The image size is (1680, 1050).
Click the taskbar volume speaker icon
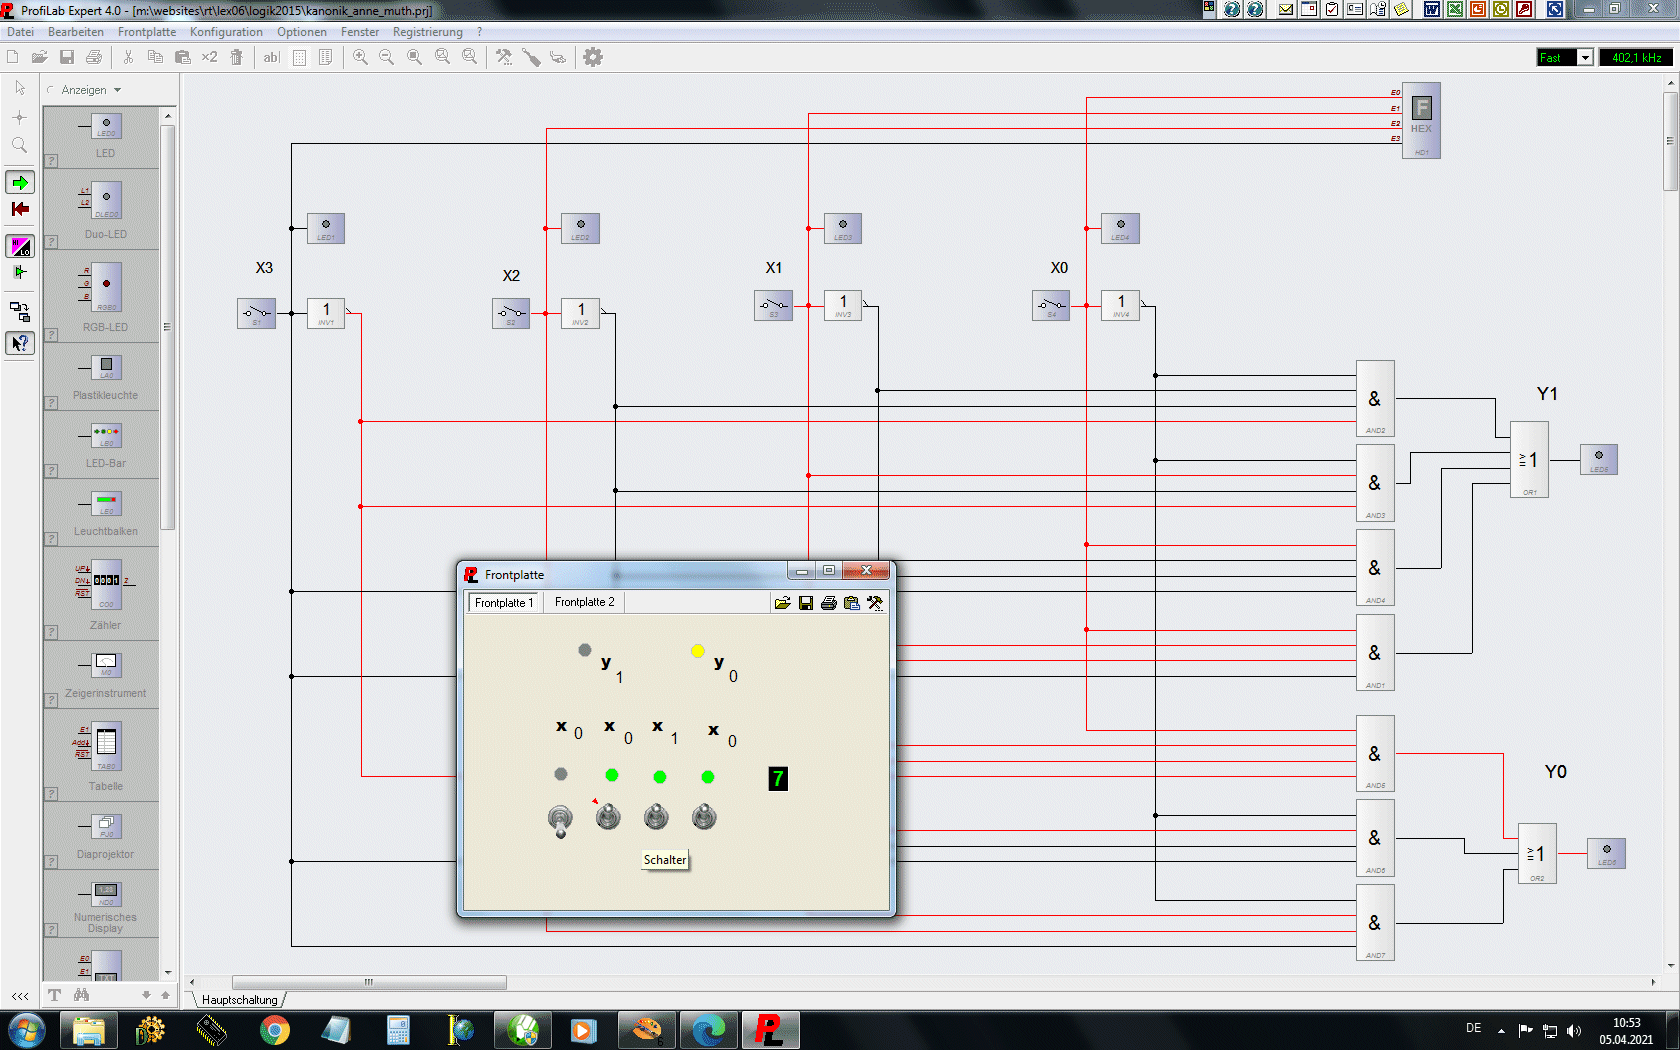tap(1574, 1031)
